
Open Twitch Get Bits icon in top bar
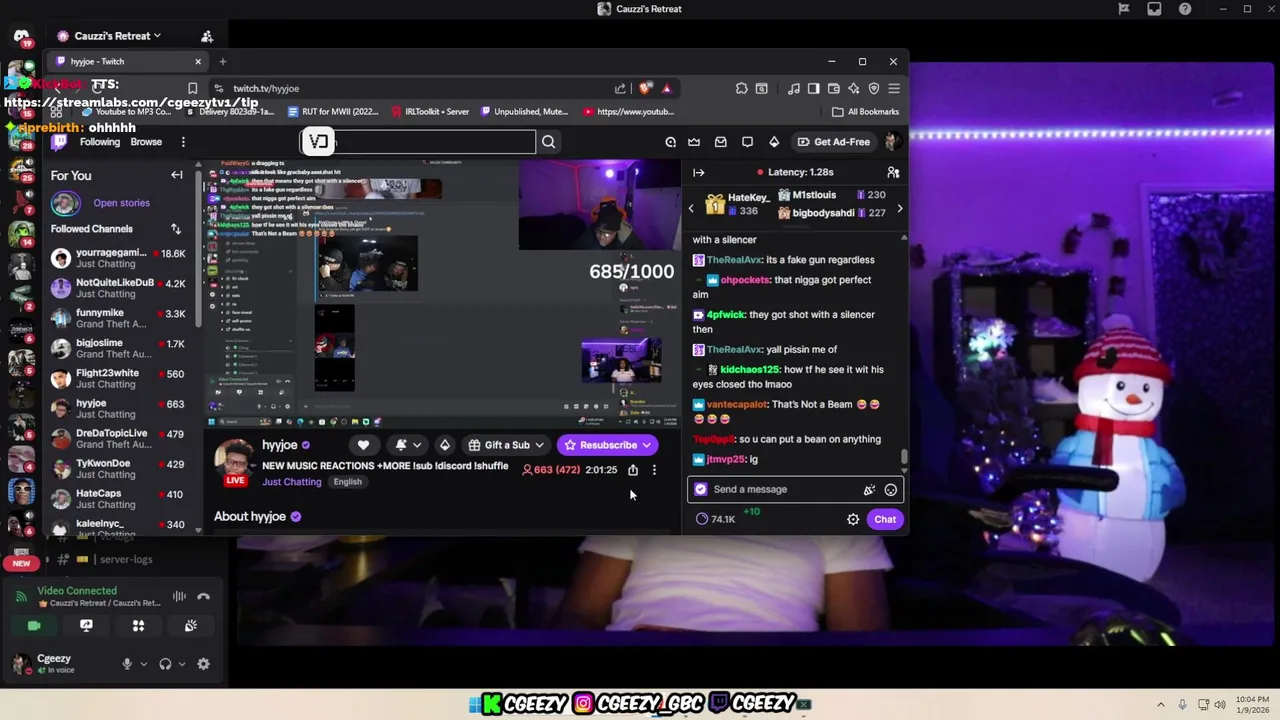point(774,142)
